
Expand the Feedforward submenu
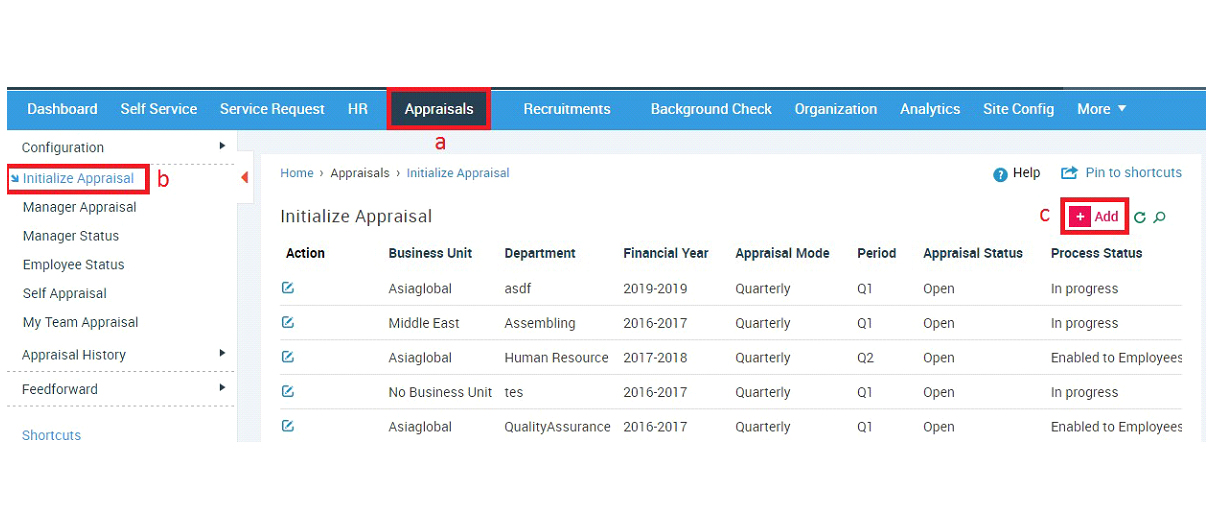(x=222, y=387)
